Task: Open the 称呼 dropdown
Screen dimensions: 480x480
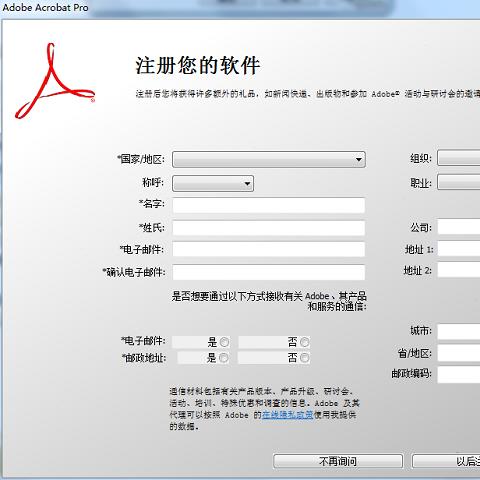Action: (x=213, y=183)
